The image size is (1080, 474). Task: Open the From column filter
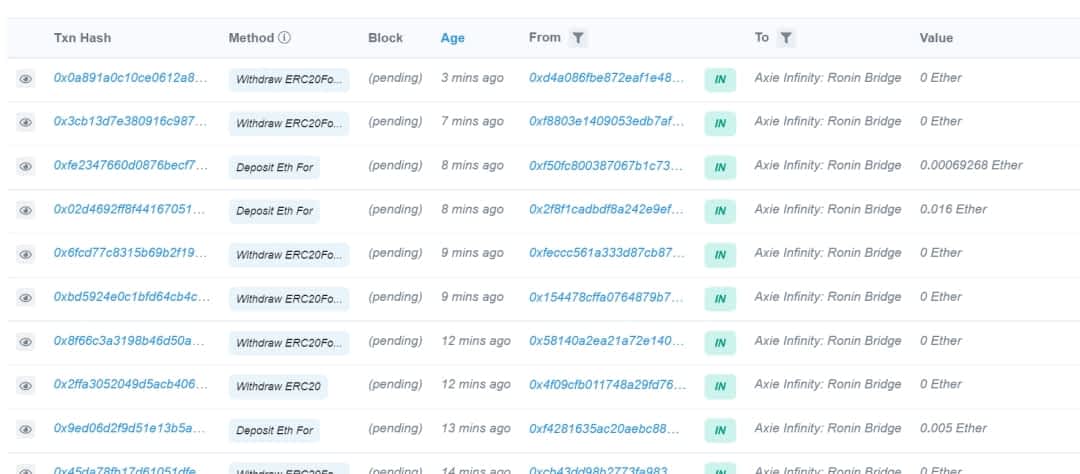pyautogui.click(x=578, y=38)
